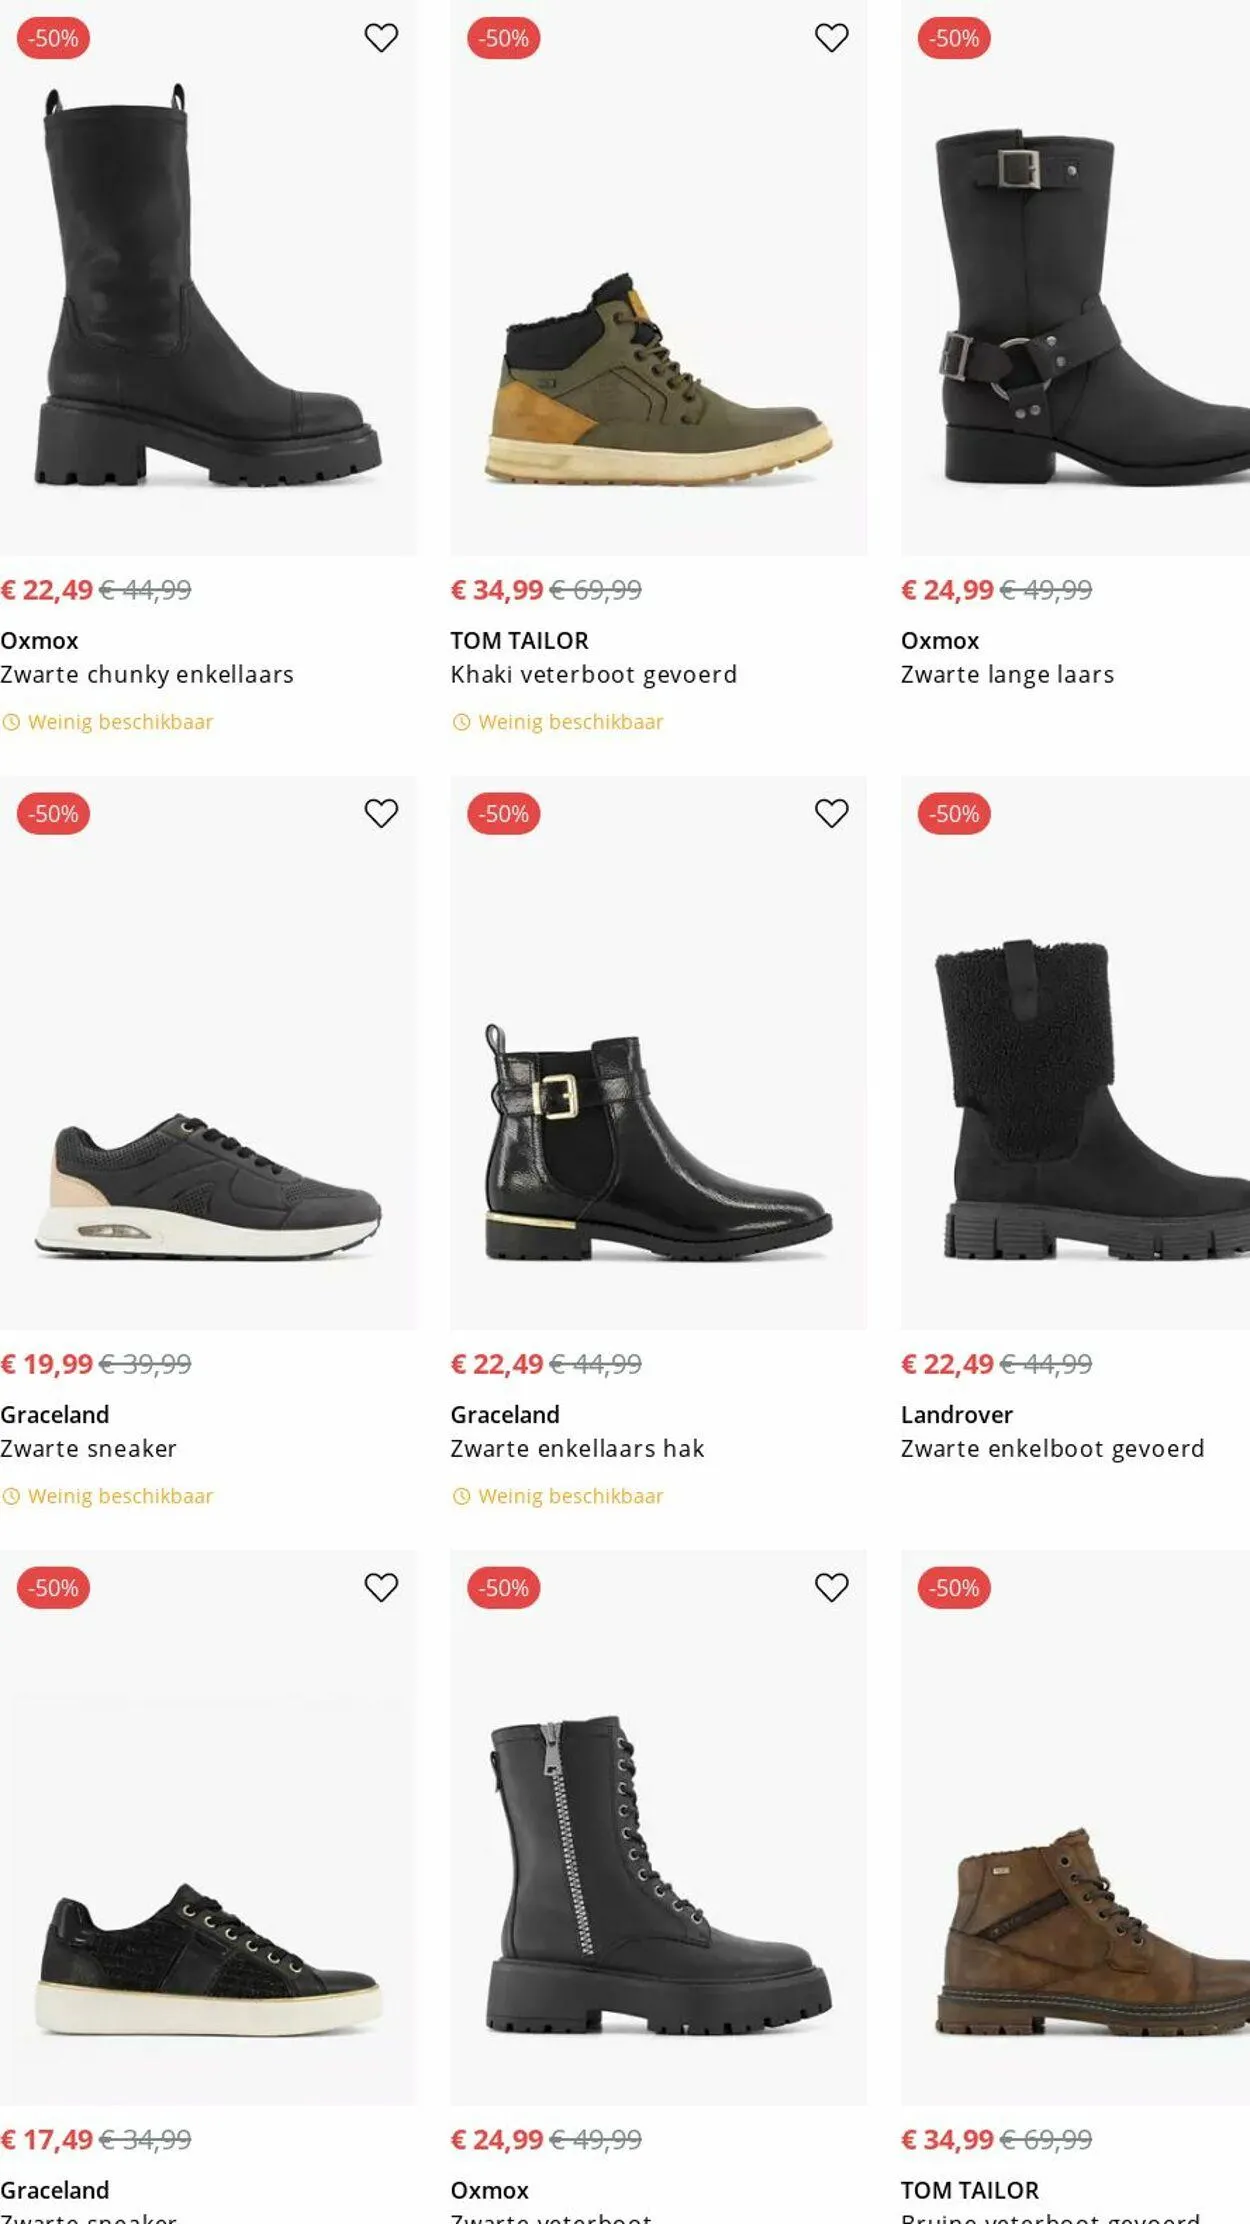
Task: Open Zwarte lange laars product link
Action: pos(1007,675)
